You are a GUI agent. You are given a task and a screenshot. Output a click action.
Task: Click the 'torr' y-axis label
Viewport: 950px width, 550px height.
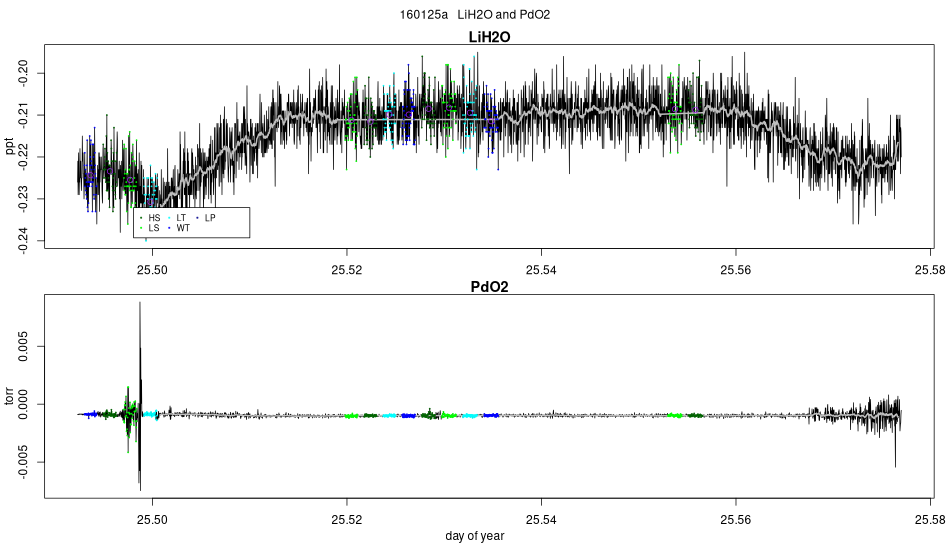[9, 396]
